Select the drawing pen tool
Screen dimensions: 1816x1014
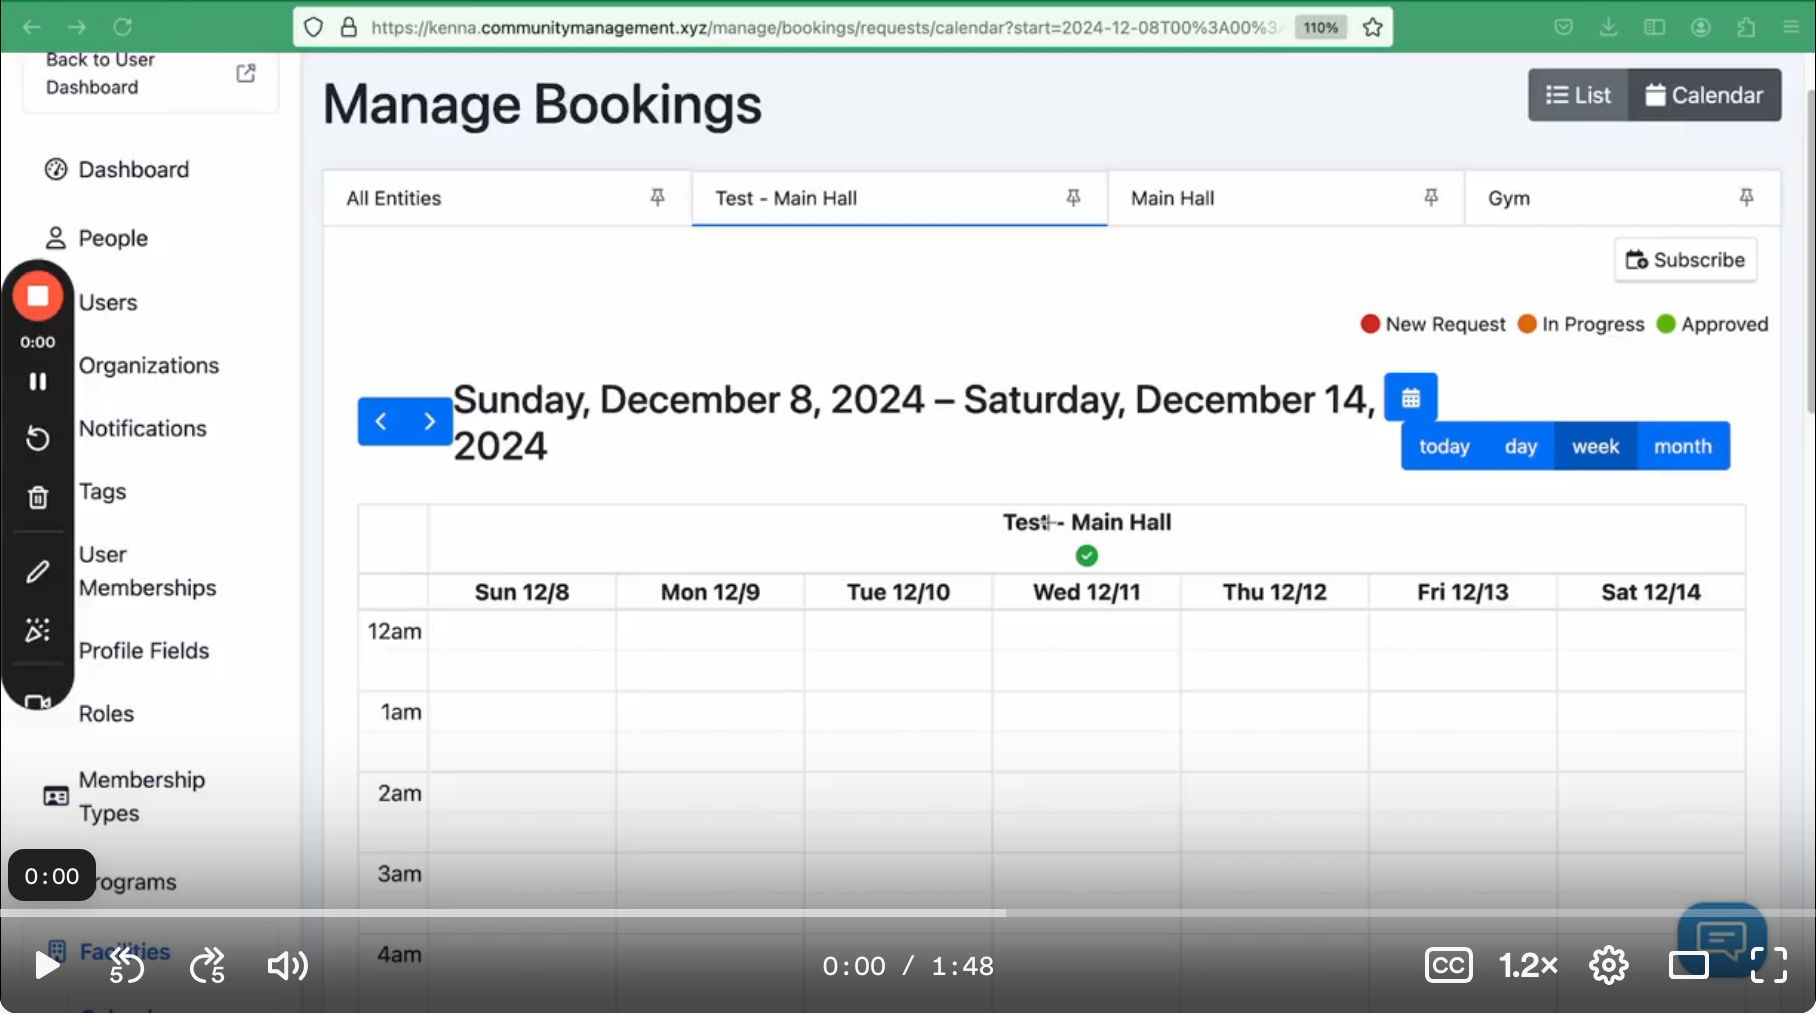coord(38,571)
